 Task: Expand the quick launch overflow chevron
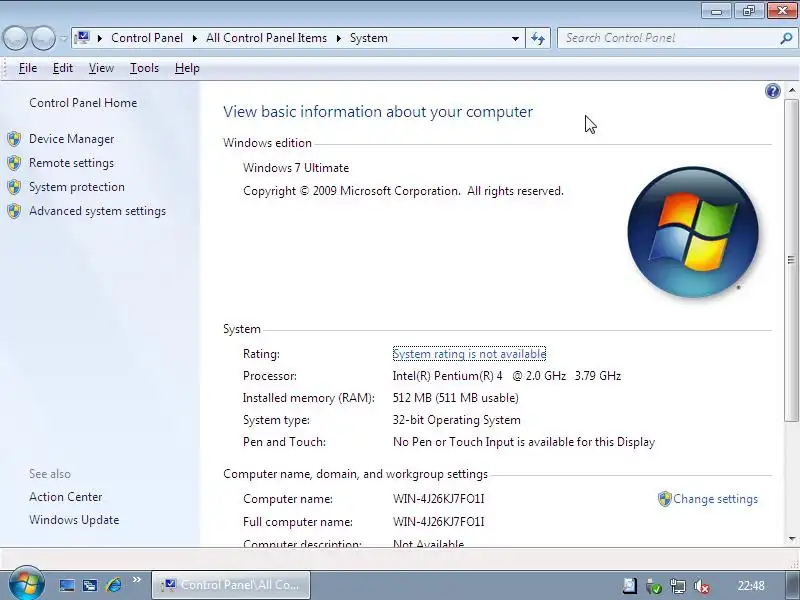[137, 580]
